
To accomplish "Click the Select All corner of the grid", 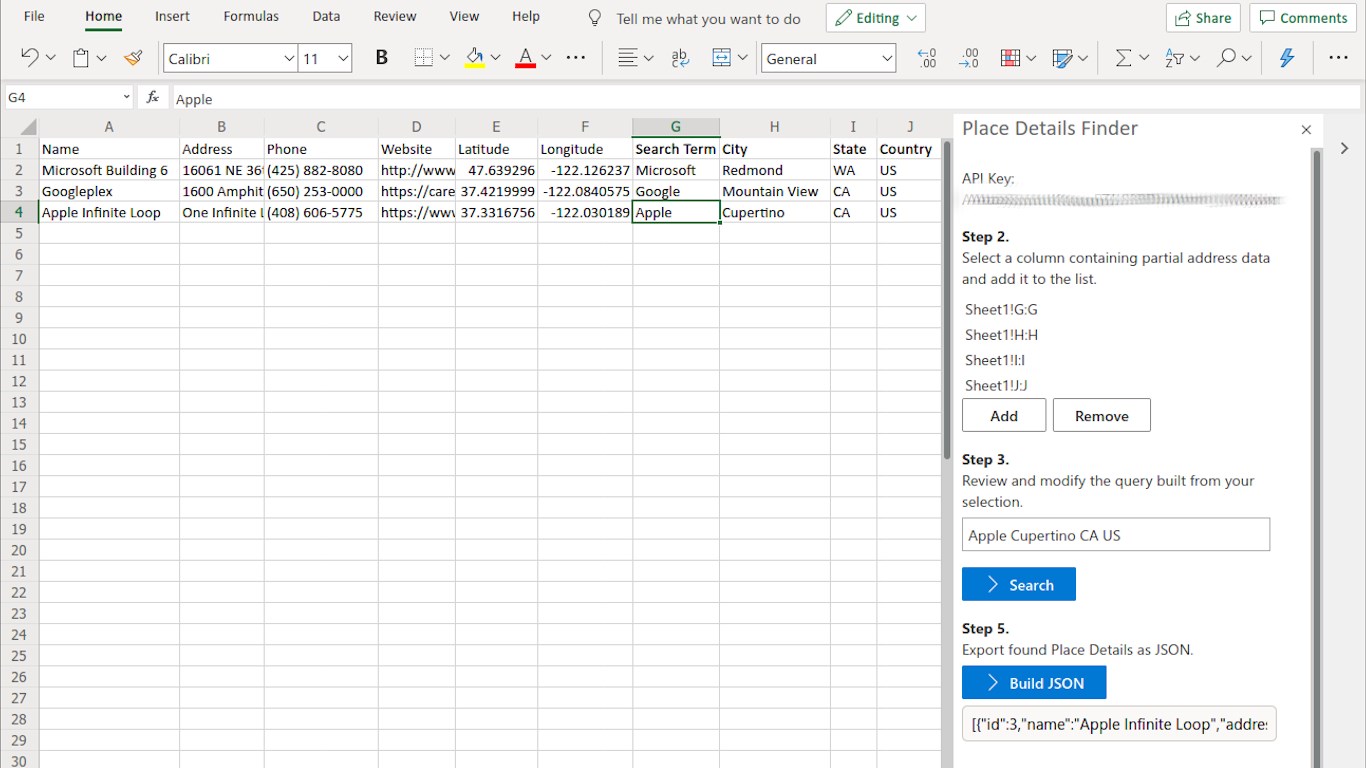I will point(19,127).
